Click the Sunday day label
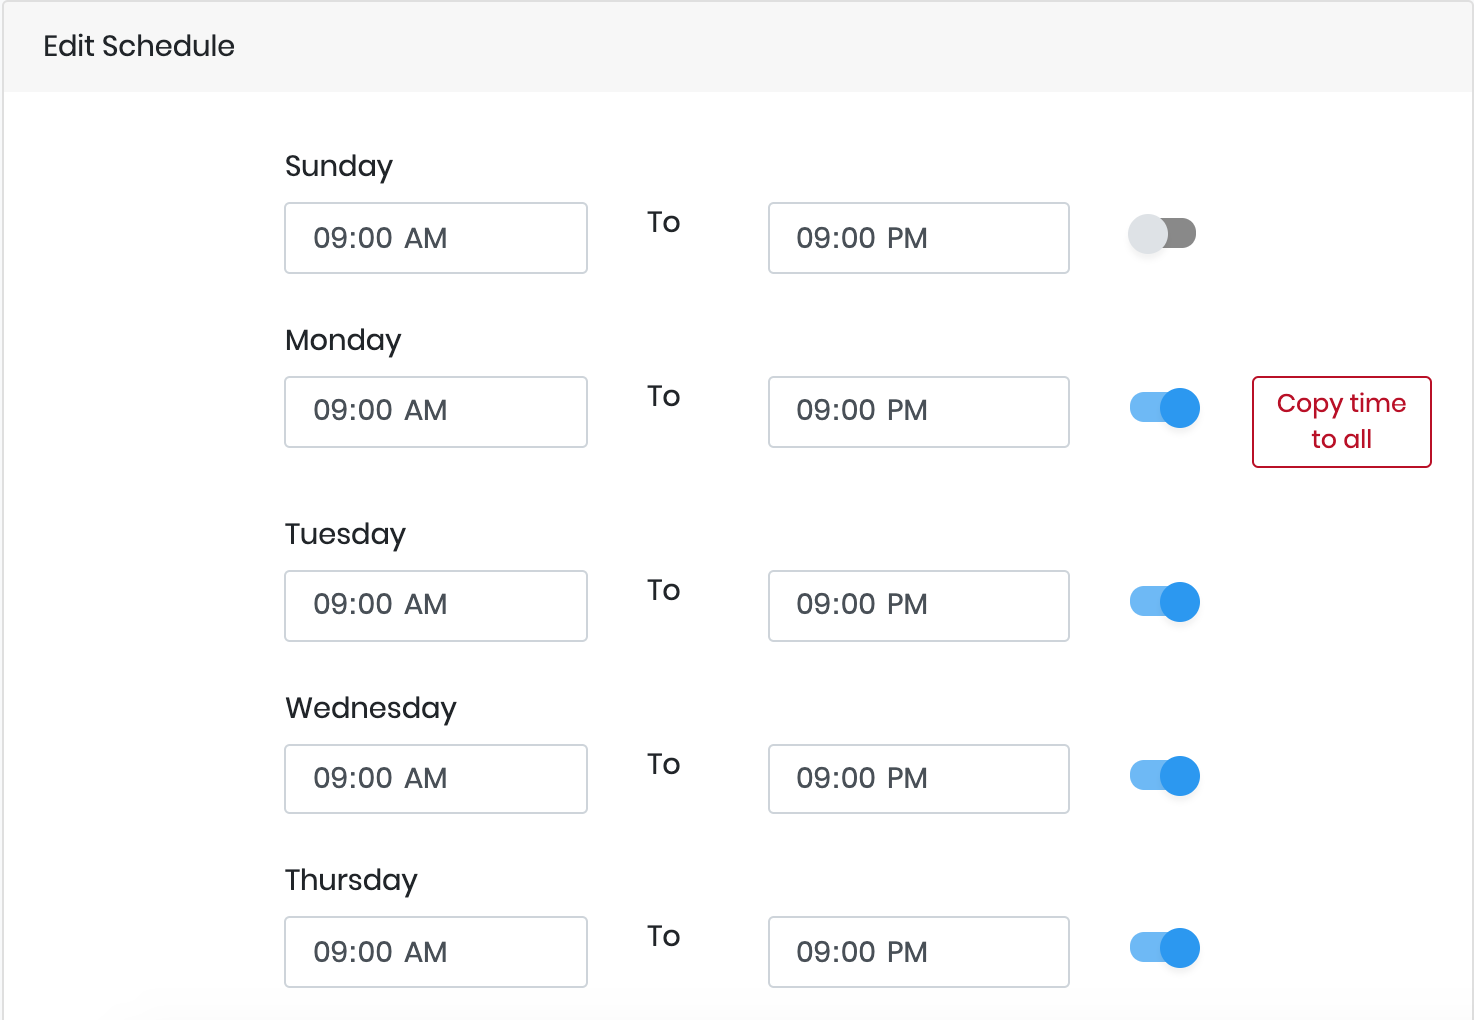Image resolution: width=1474 pixels, height=1020 pixels. (339, 166)
